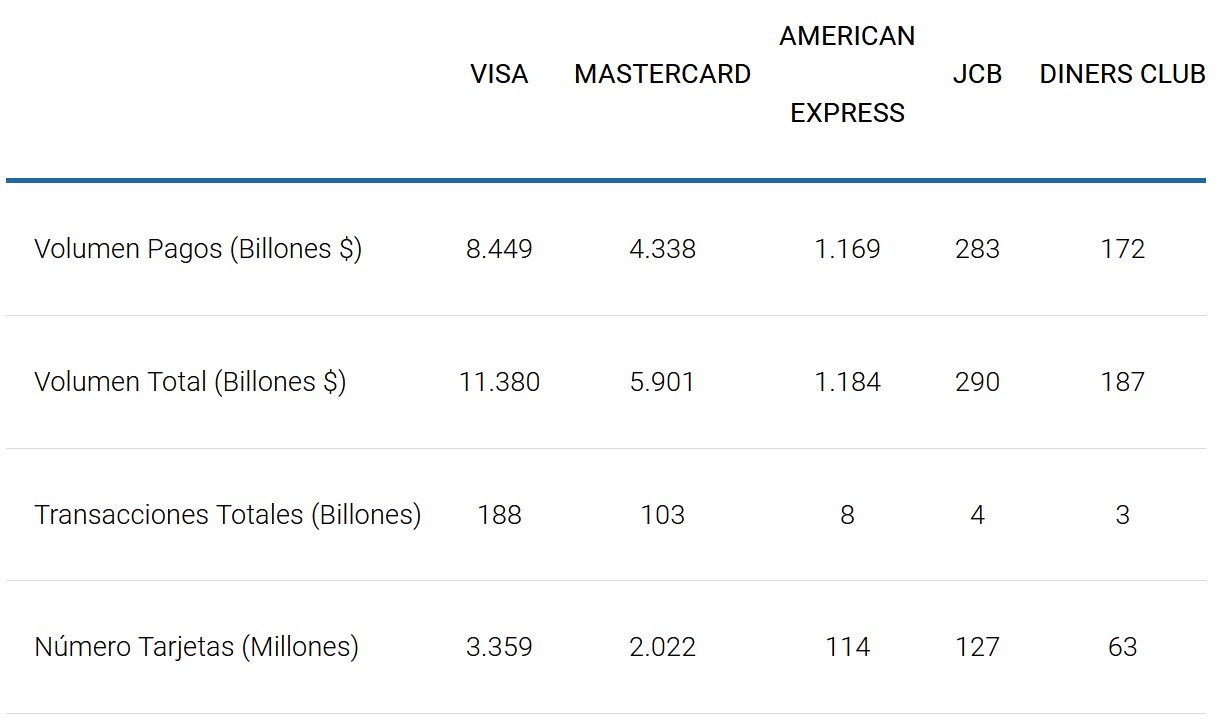
Task: Click Diners Club's 63 cards cell
Action: (x=1122, y=647)
